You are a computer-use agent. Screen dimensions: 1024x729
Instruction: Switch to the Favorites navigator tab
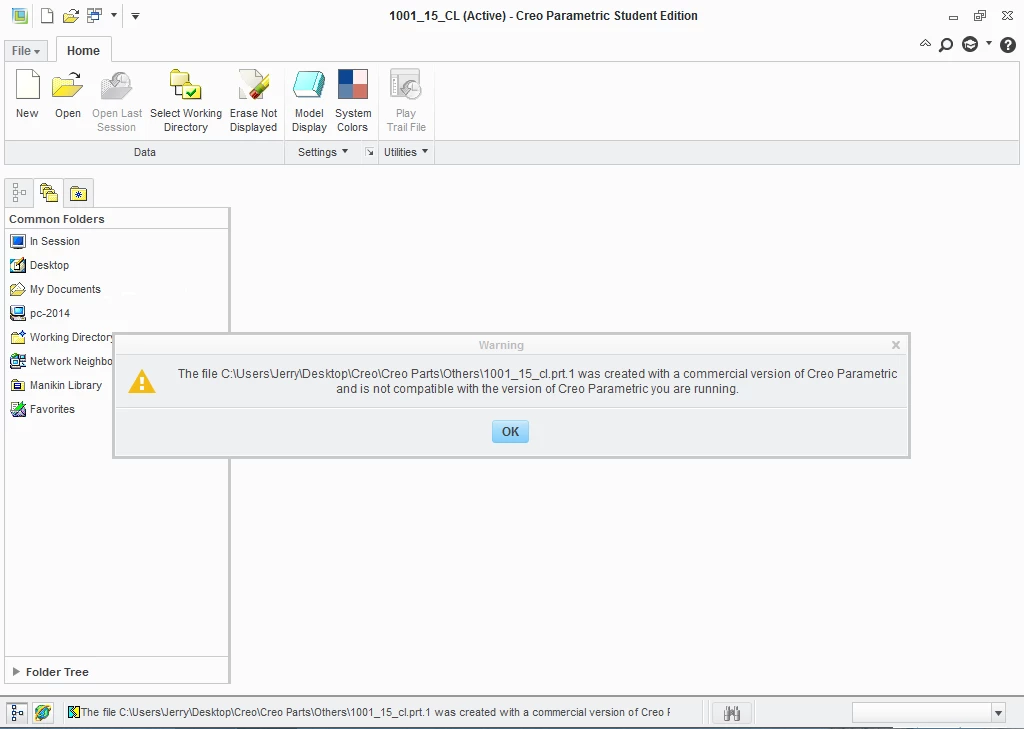pyautogui.click(x=78, y=193)
